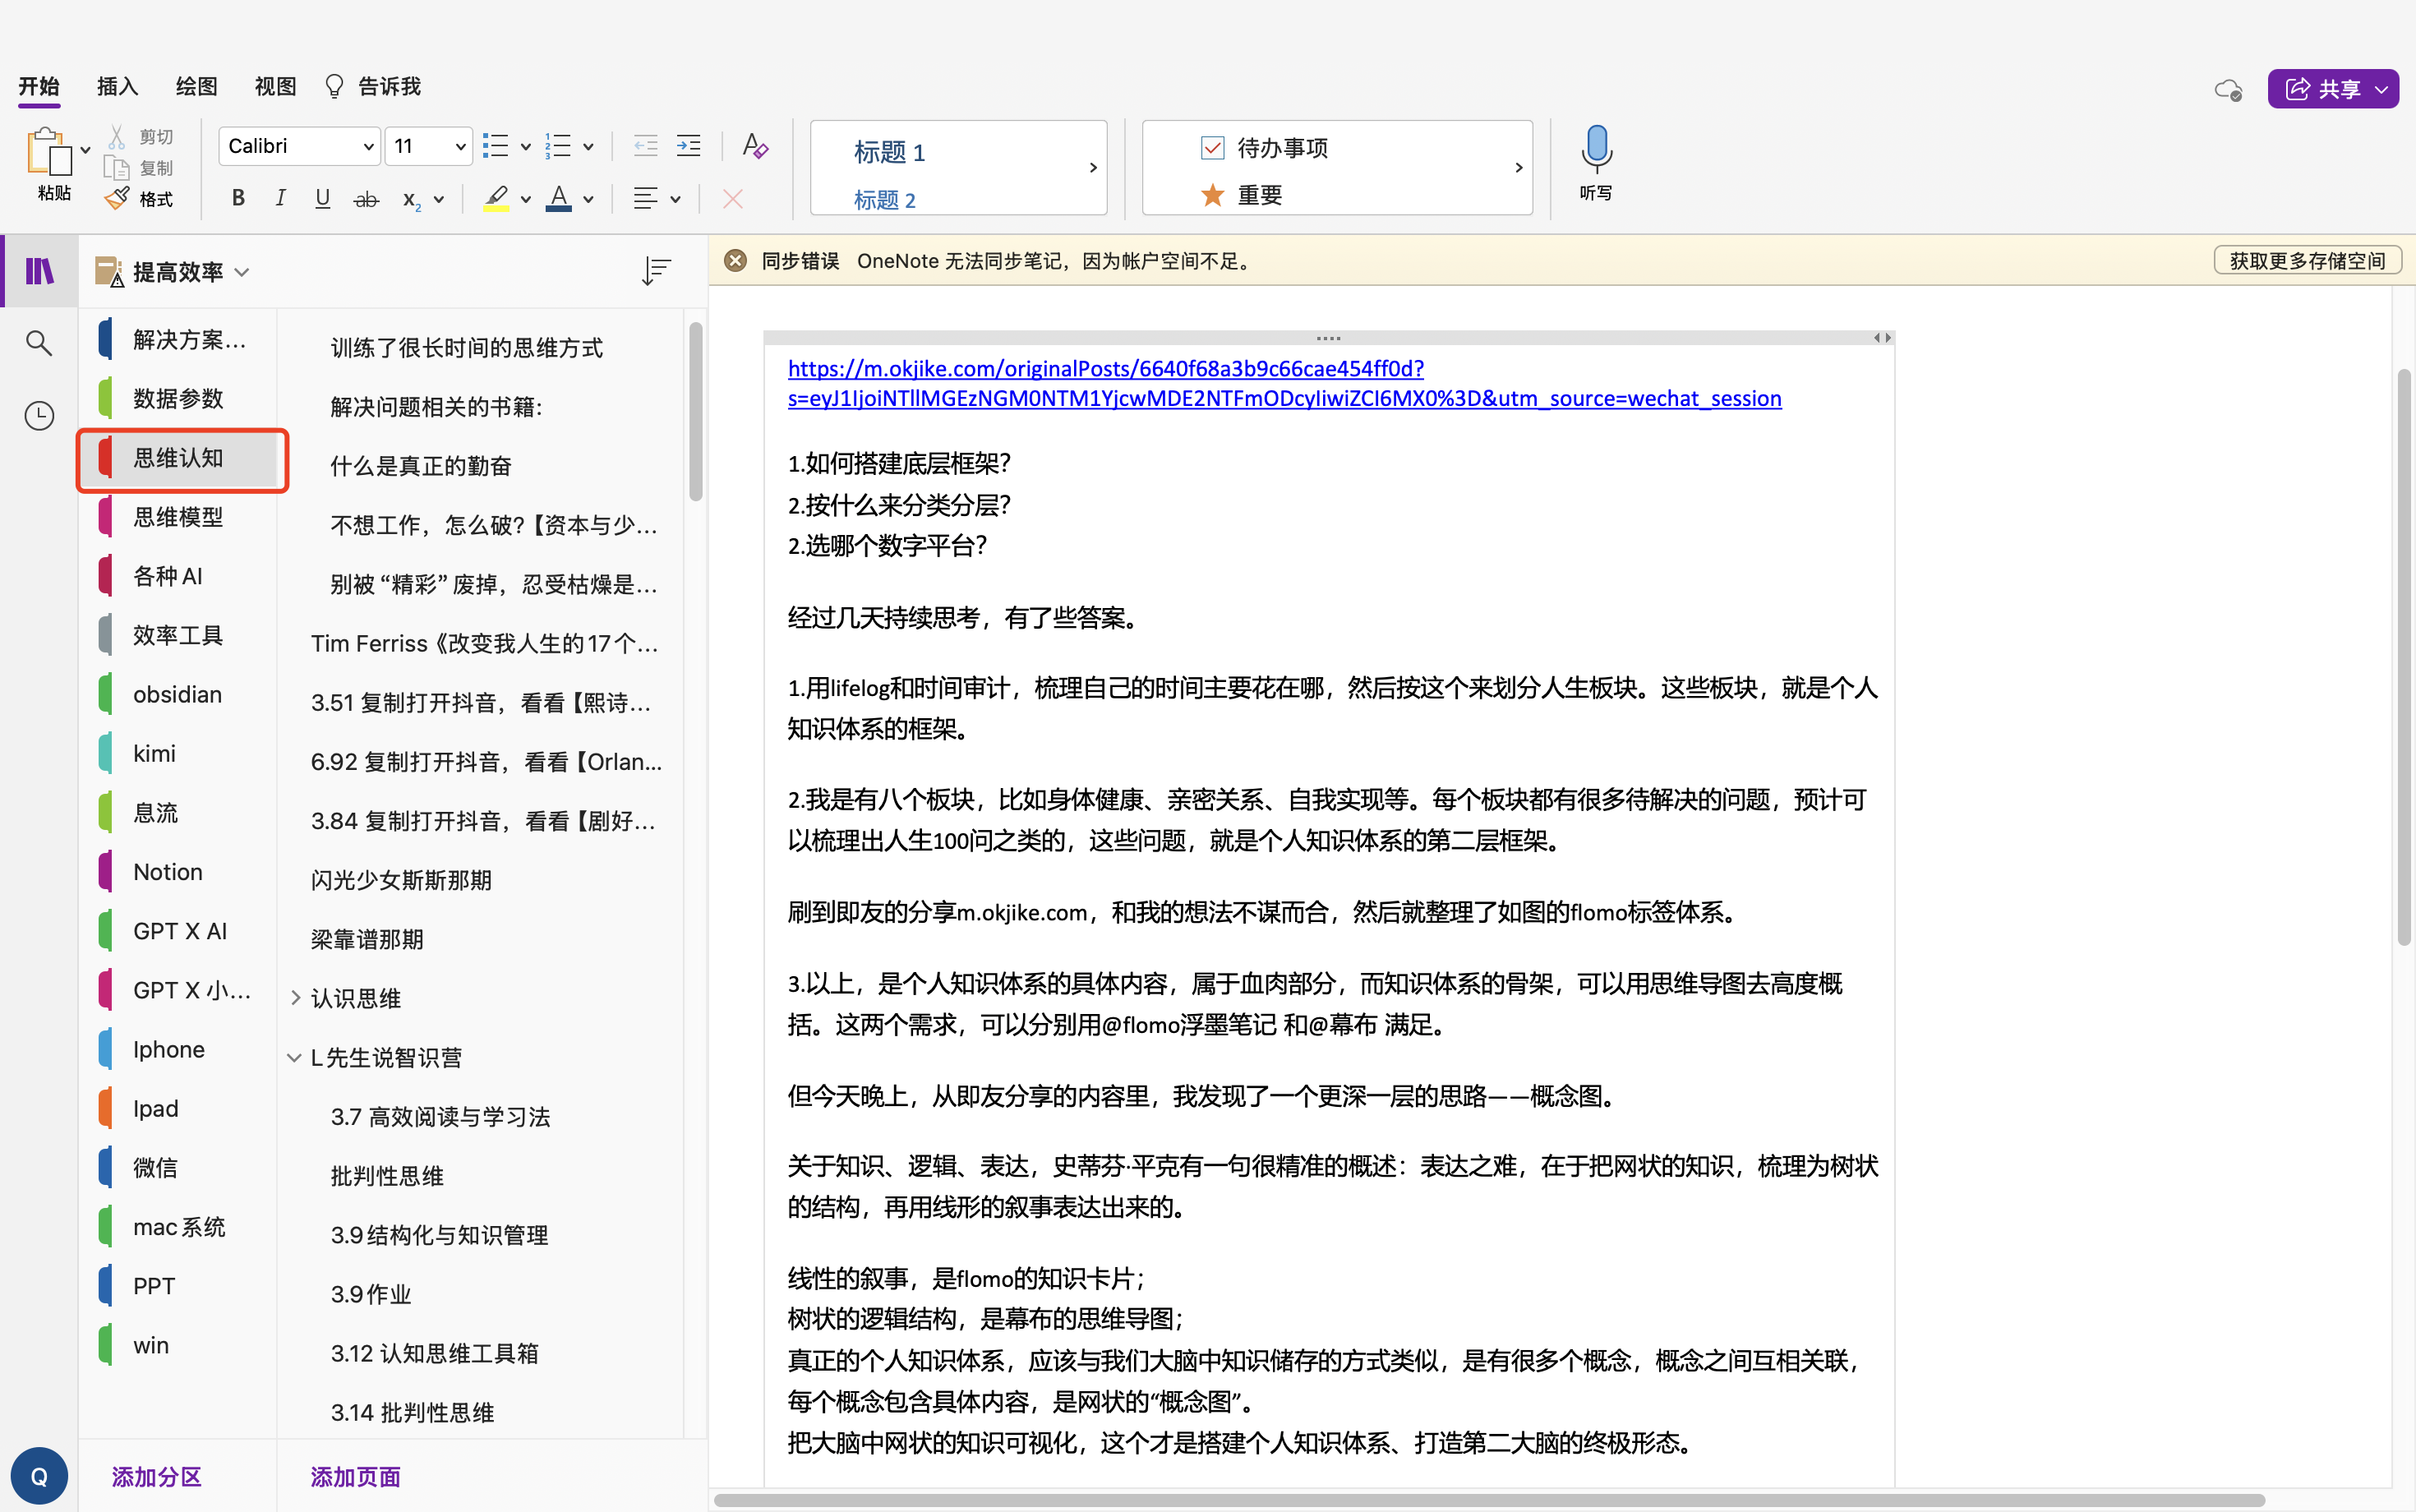Toggle bold formatting
2416x1512 pixels.
pyautogui.click(x=238, y=198)
